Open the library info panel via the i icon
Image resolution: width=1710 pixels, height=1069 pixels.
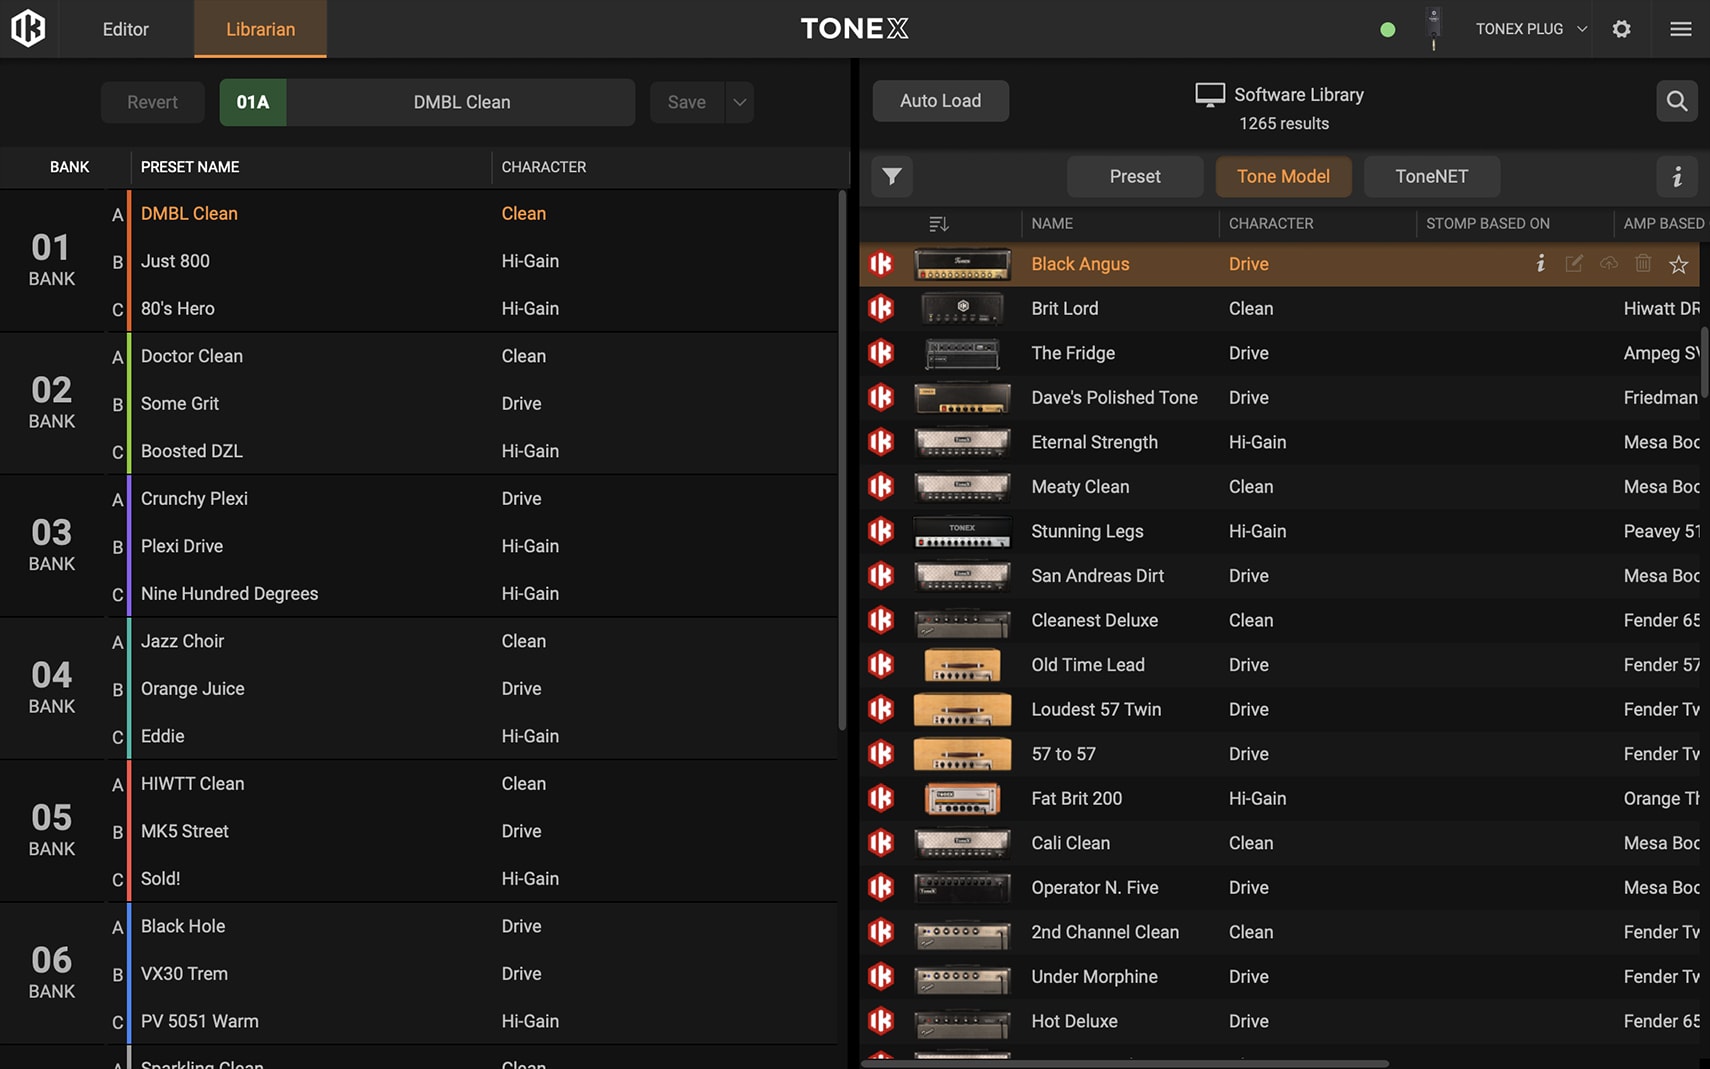tap(1678, 177)
